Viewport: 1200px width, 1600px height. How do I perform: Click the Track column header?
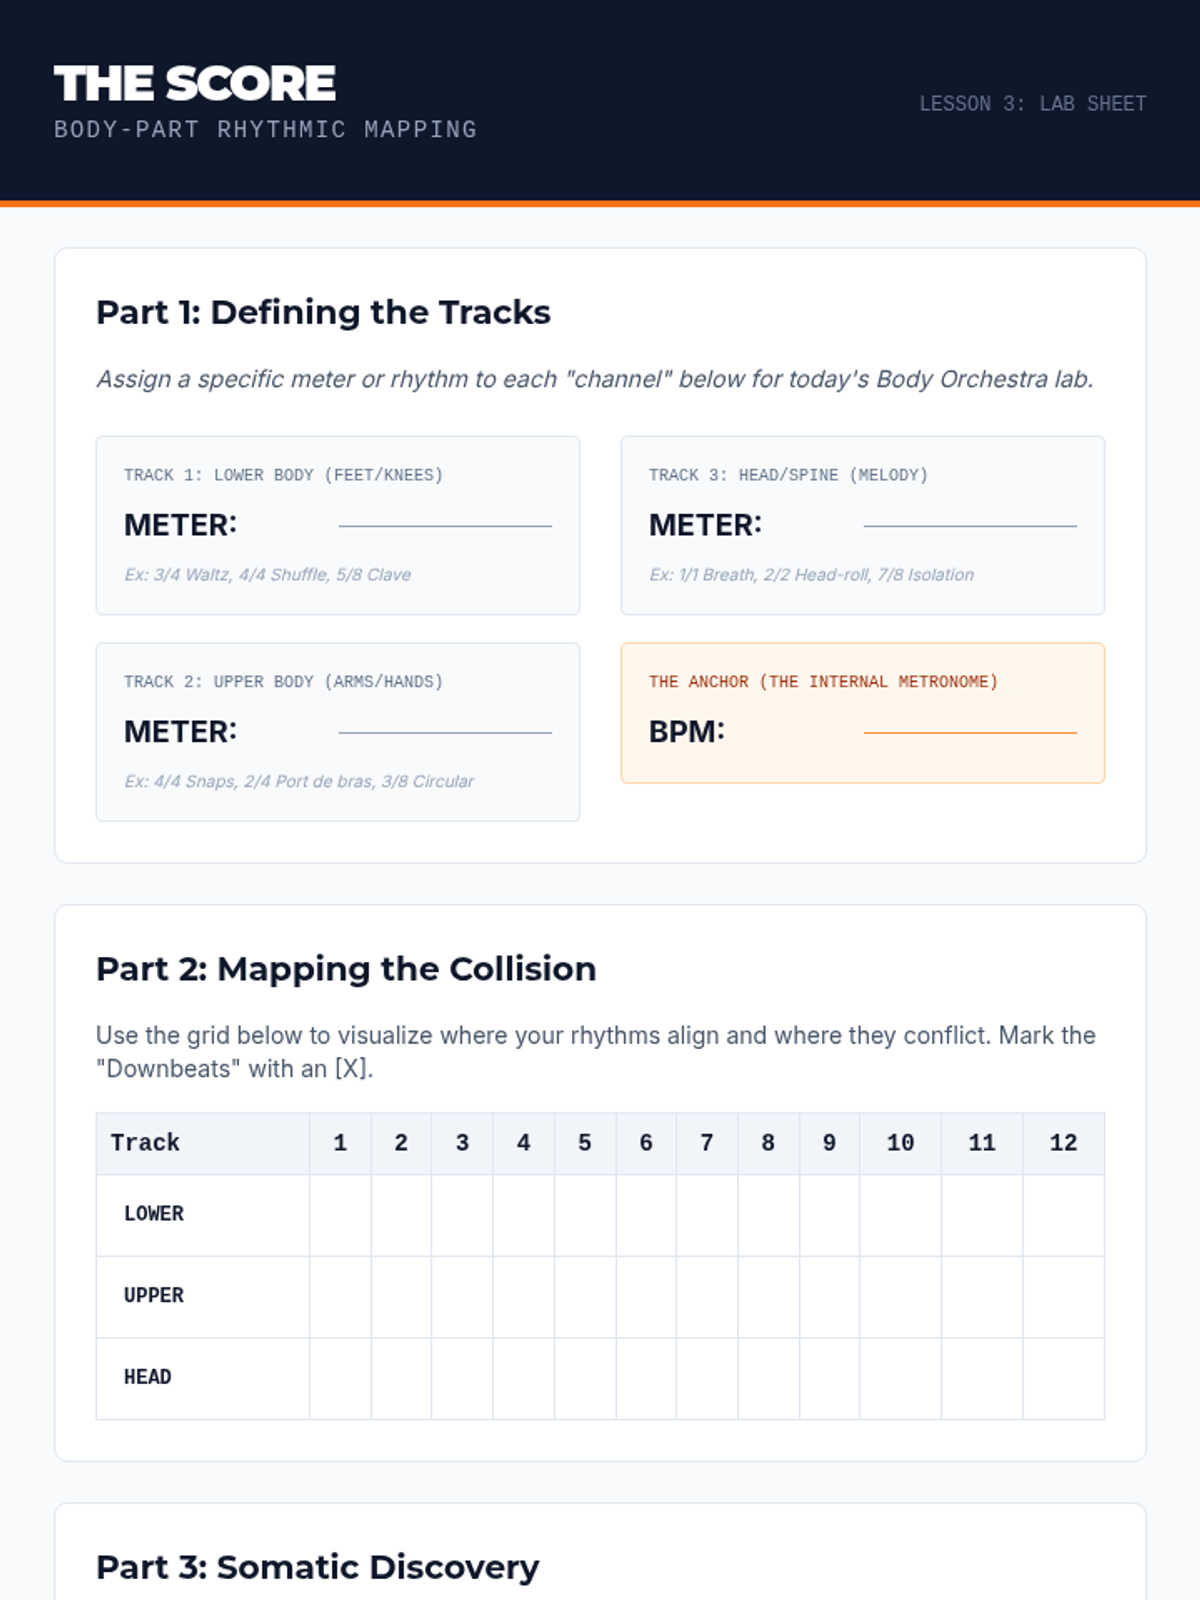[146, 1143]
